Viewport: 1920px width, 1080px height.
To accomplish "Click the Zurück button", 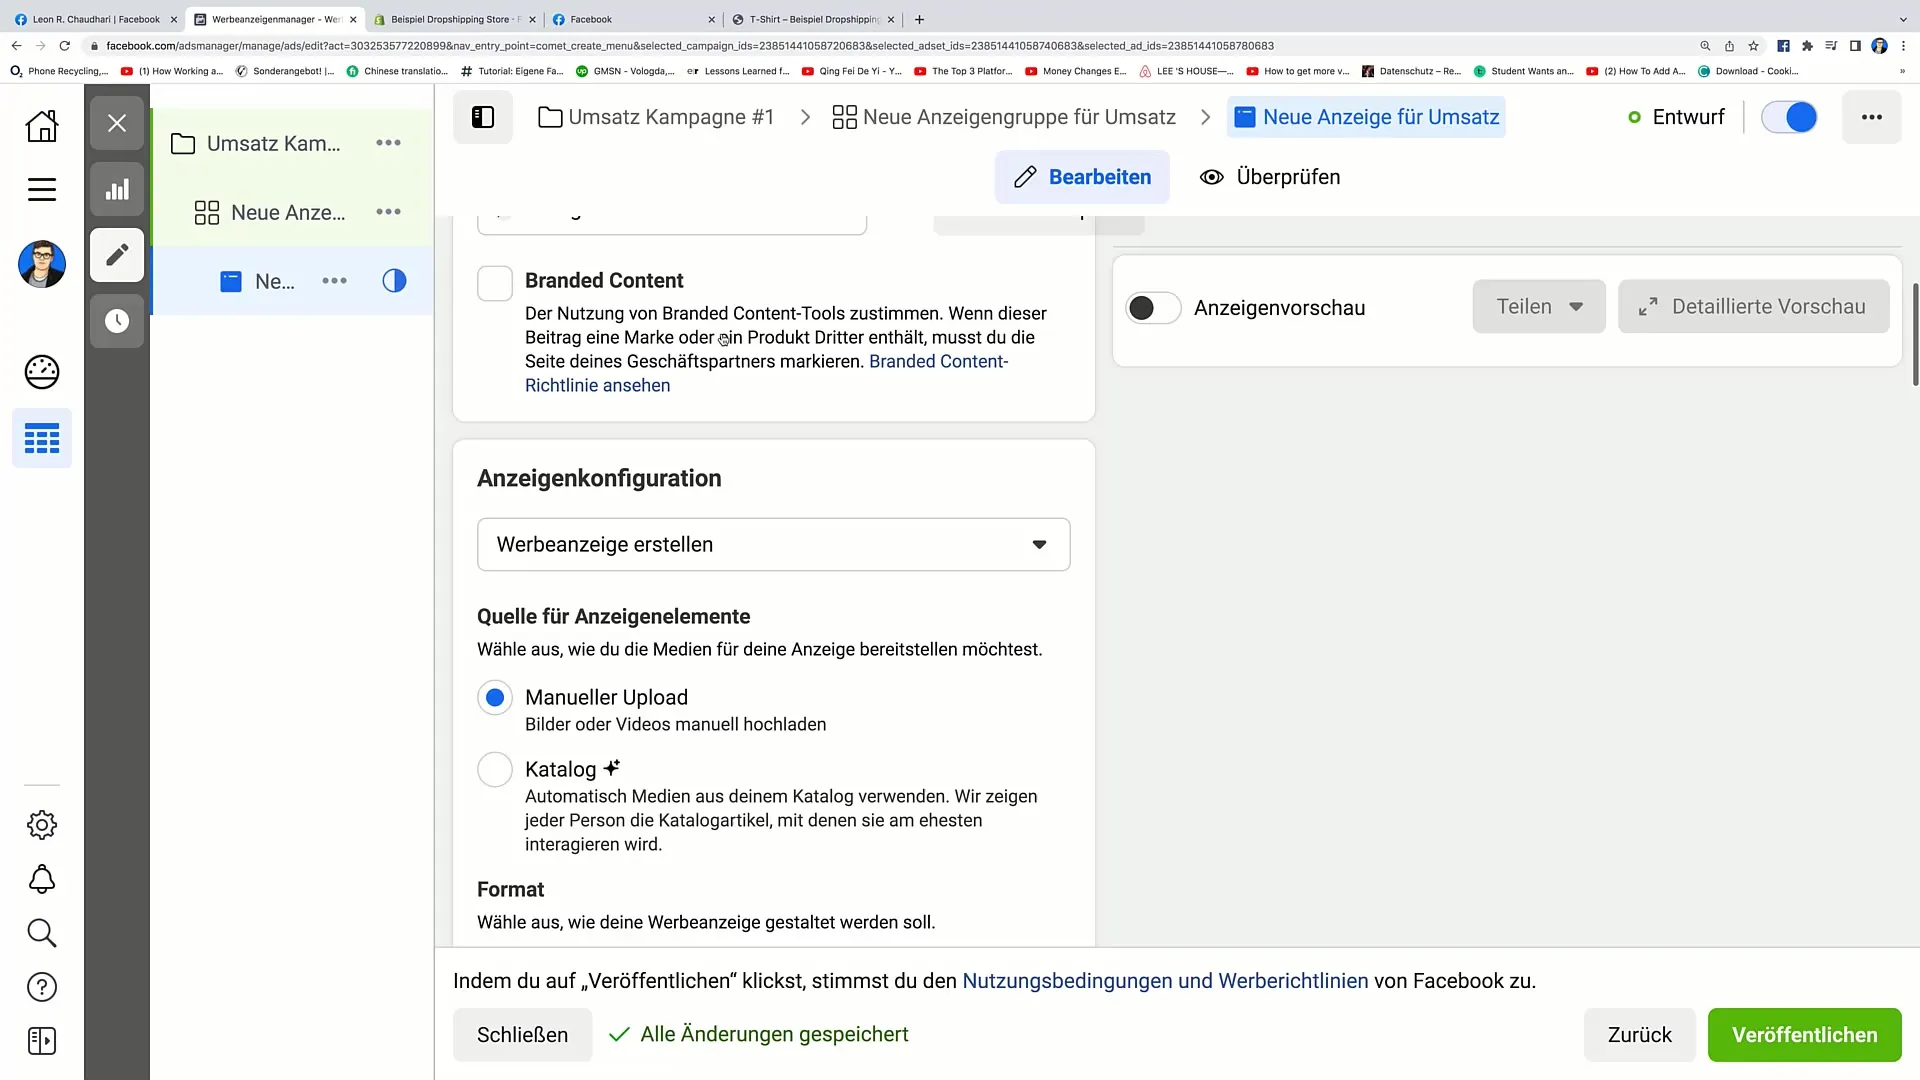I will [x=1640, y=1035].
